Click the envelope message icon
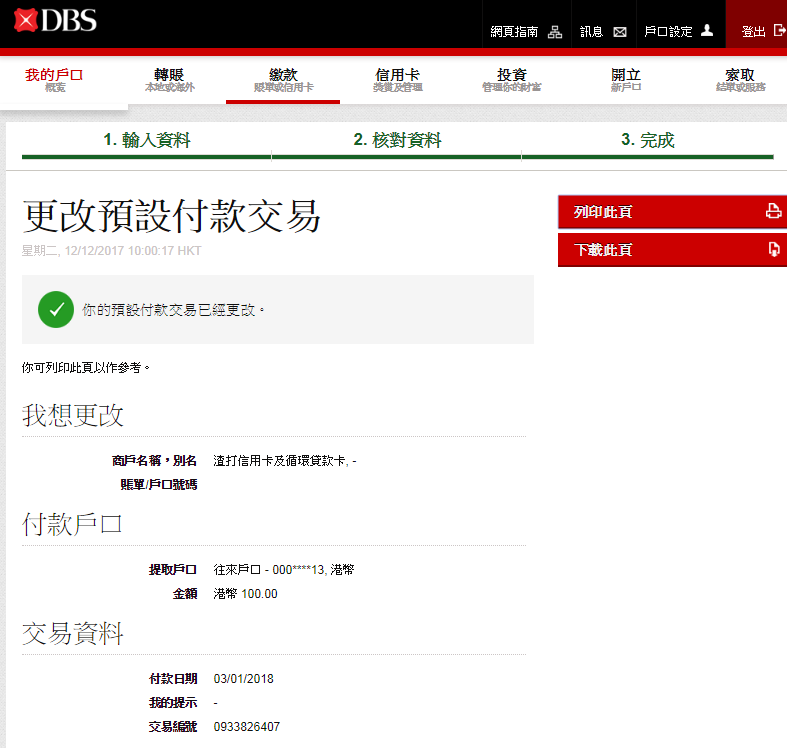 620,32
